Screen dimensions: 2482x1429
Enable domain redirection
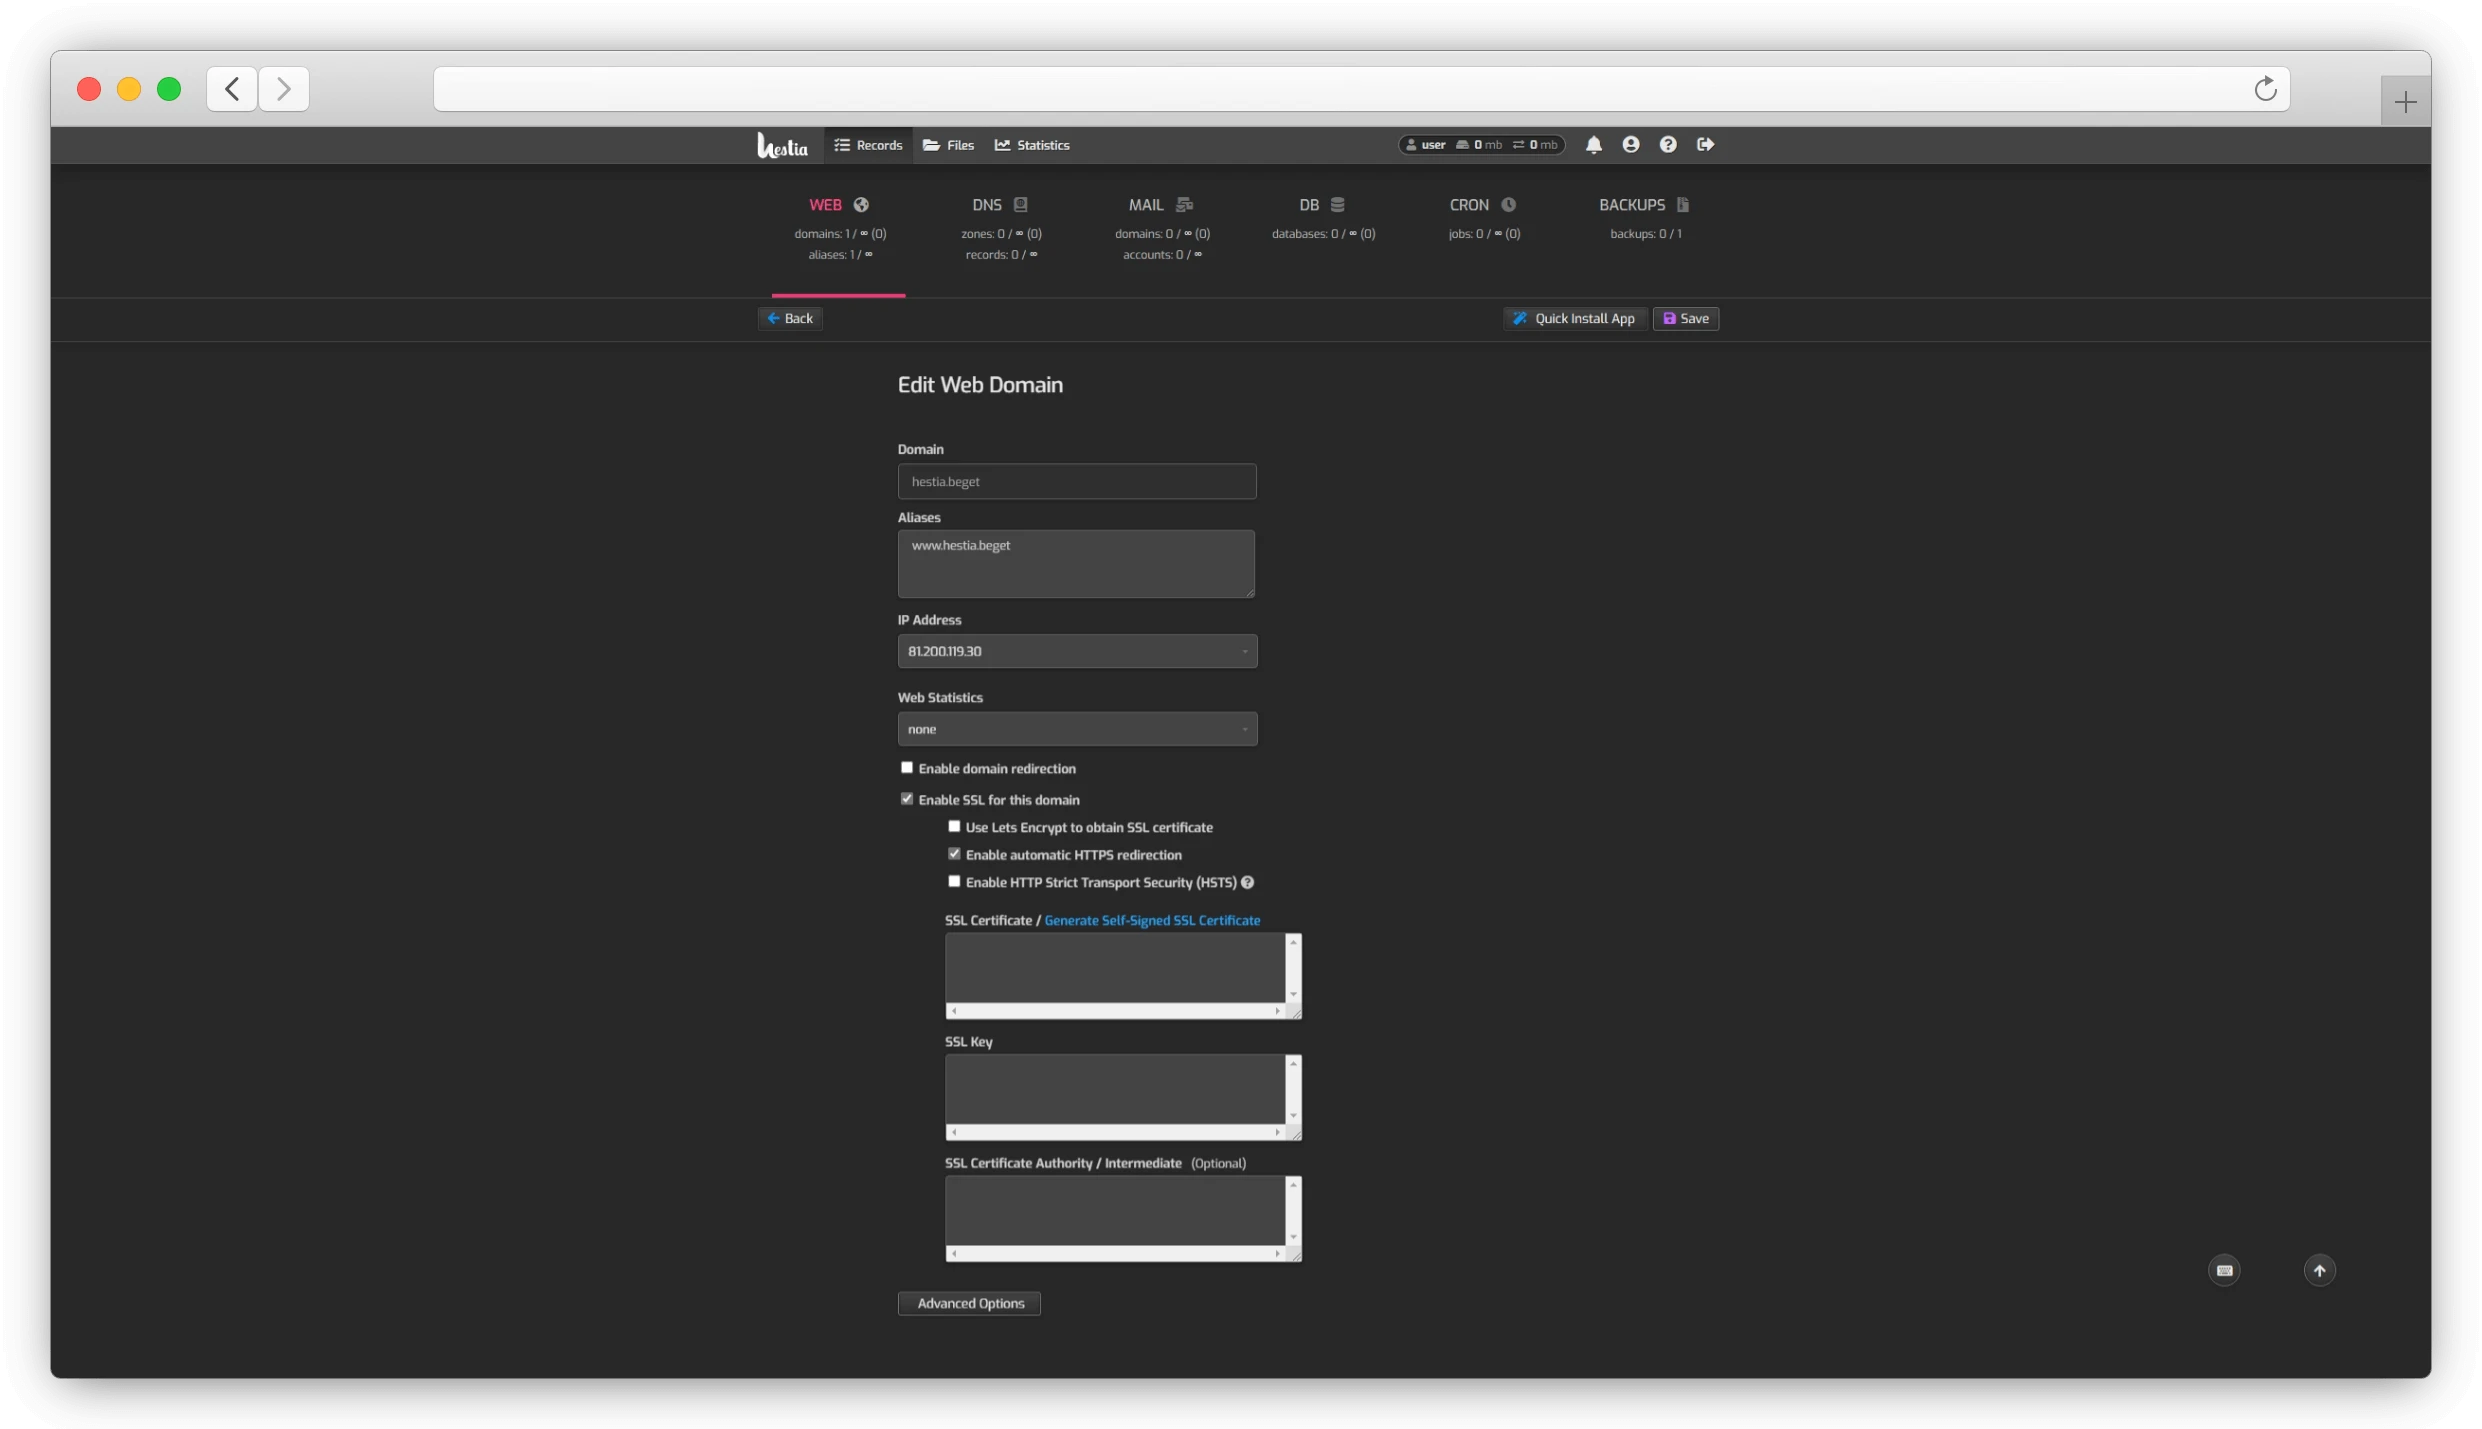pyautogui.click(x=906, y=768)
